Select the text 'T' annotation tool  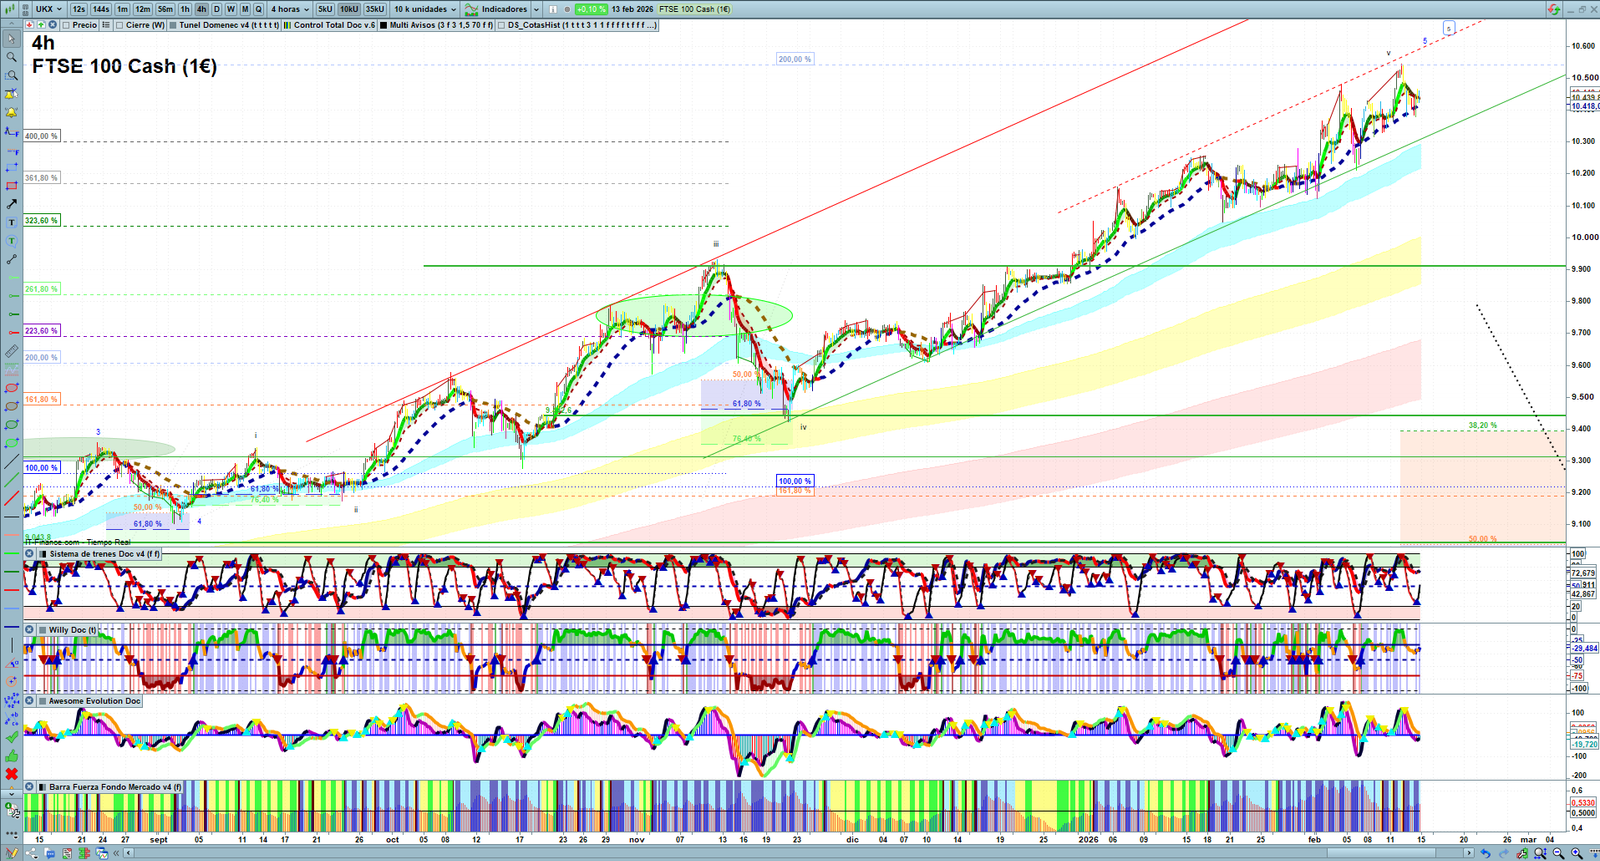(x=12, y=223)
